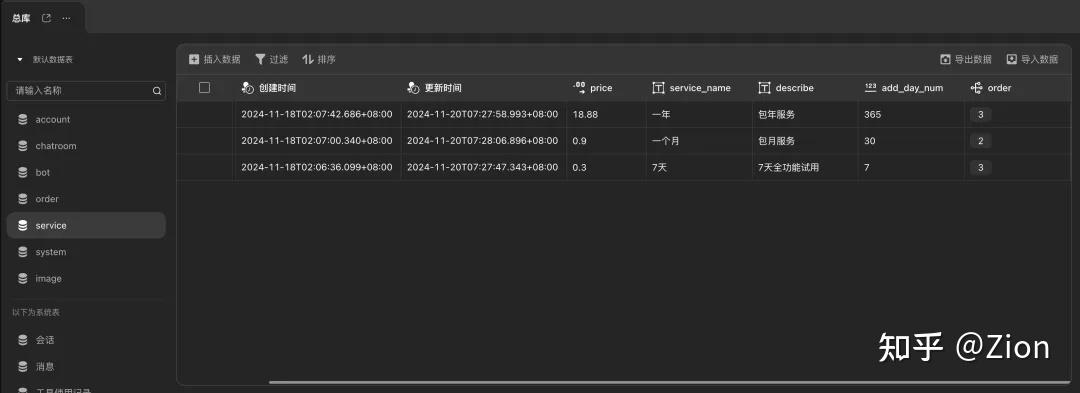Open the chatroom table
Viewport: 1080px width, 393px height.
click(86, 146)
